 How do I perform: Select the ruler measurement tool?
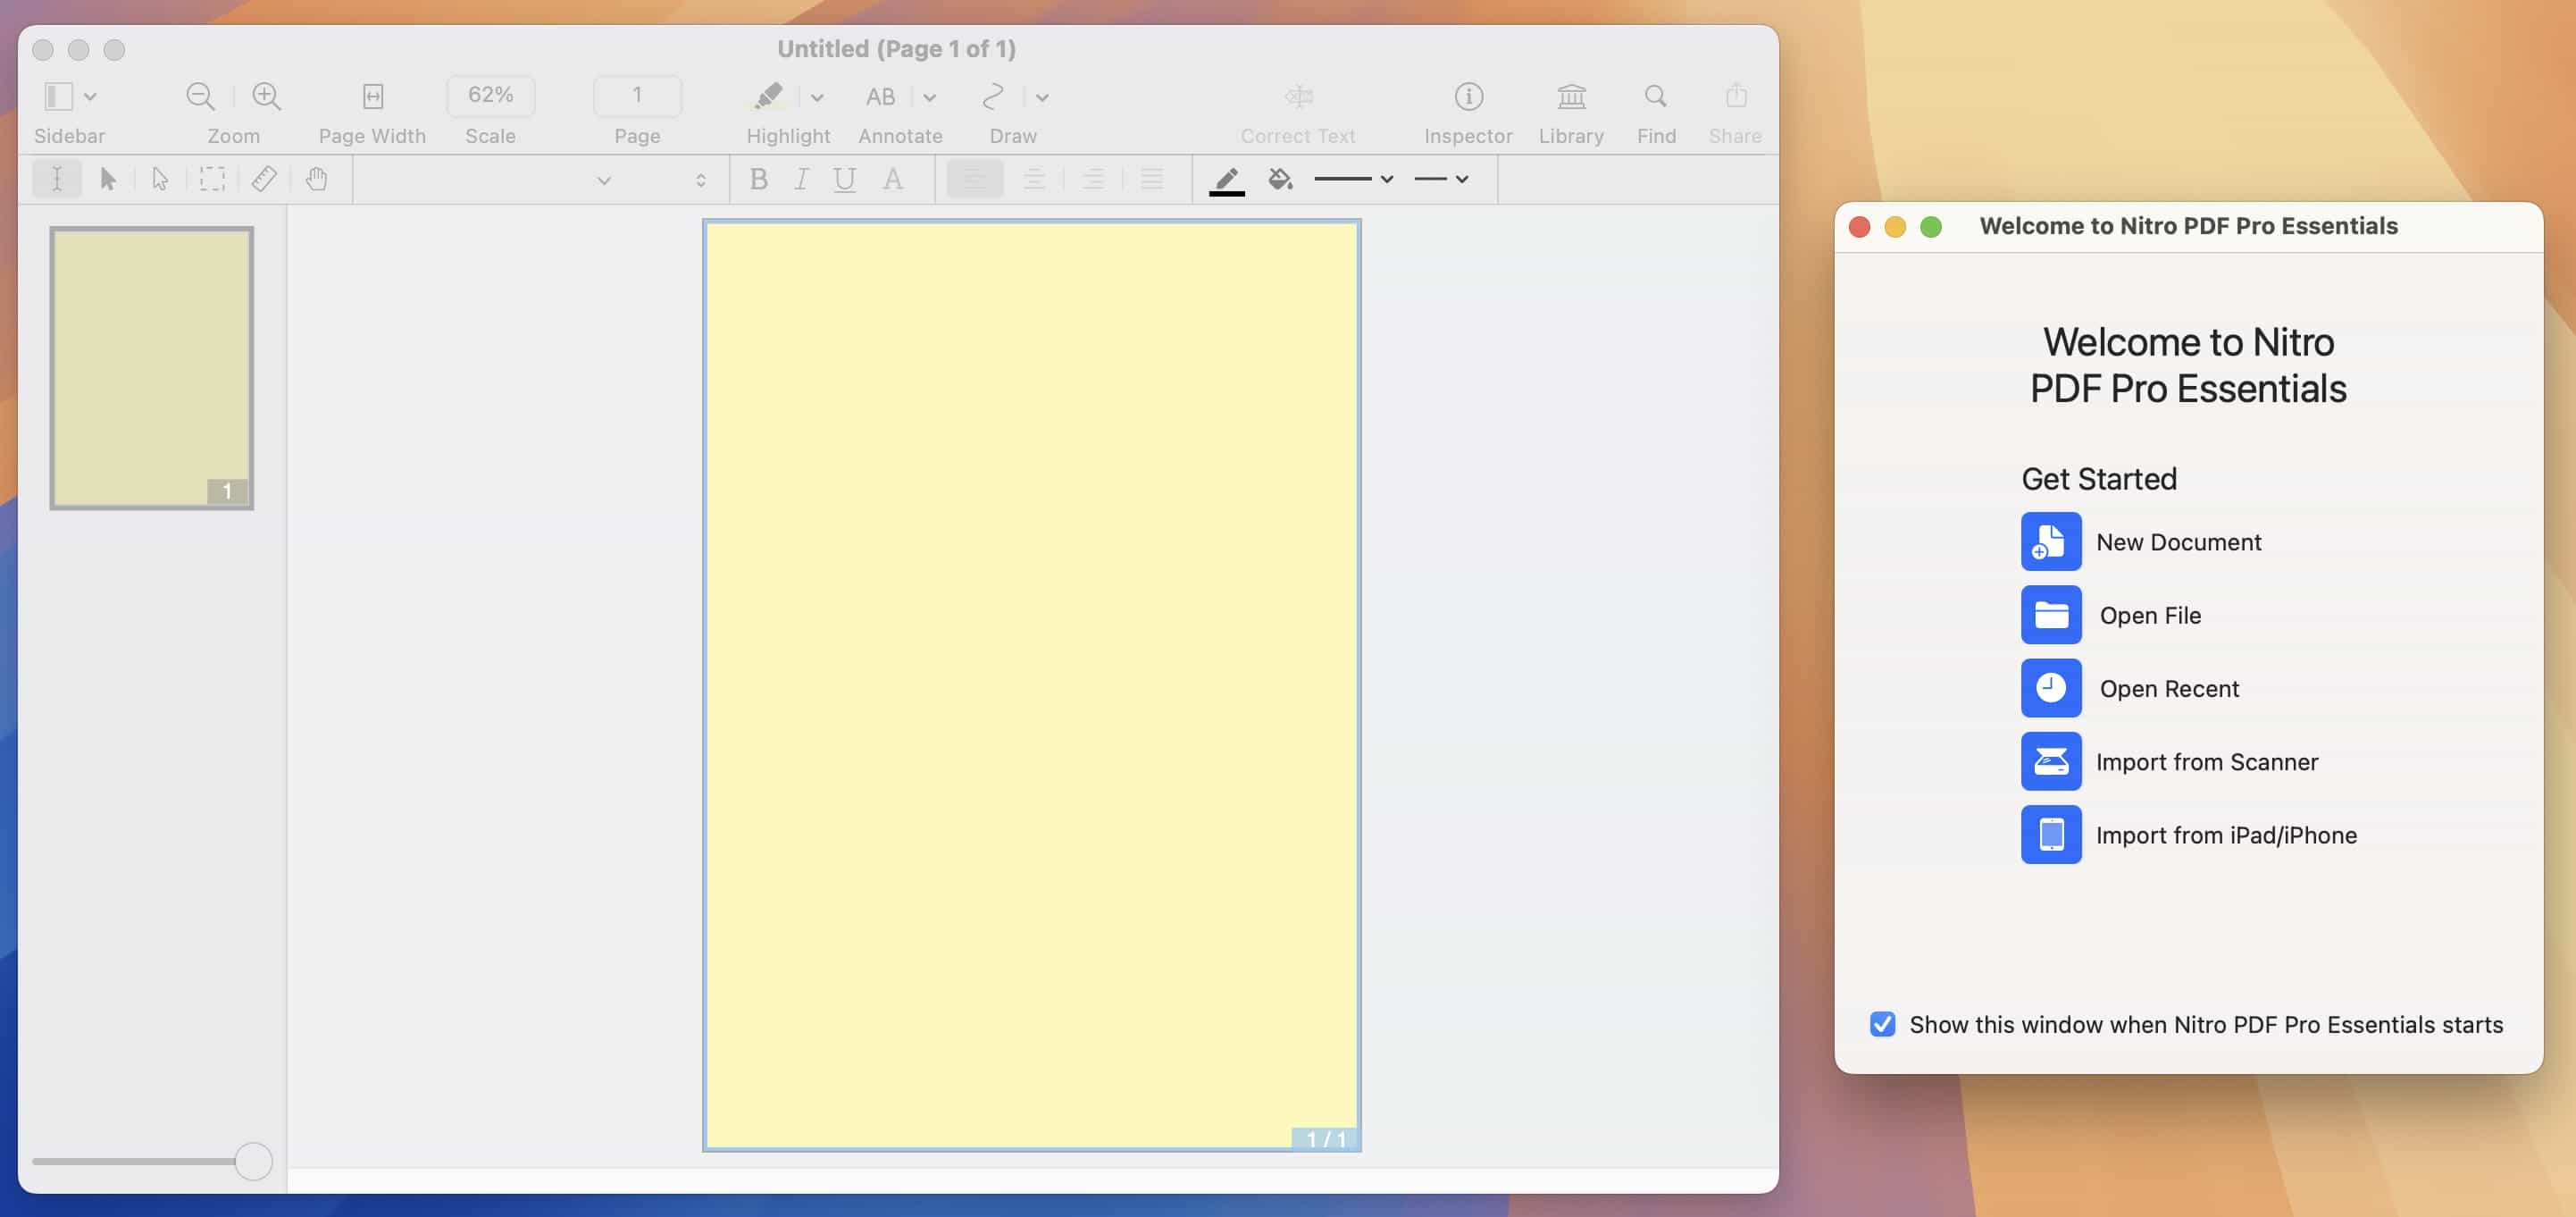(x=264, y=180)
